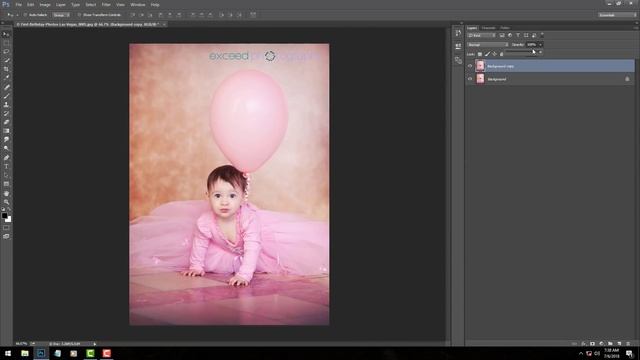Image resolution: width=640 pixels, height=360 pixels.
Task: Select the Hand tool
Action: click(6, 193)
